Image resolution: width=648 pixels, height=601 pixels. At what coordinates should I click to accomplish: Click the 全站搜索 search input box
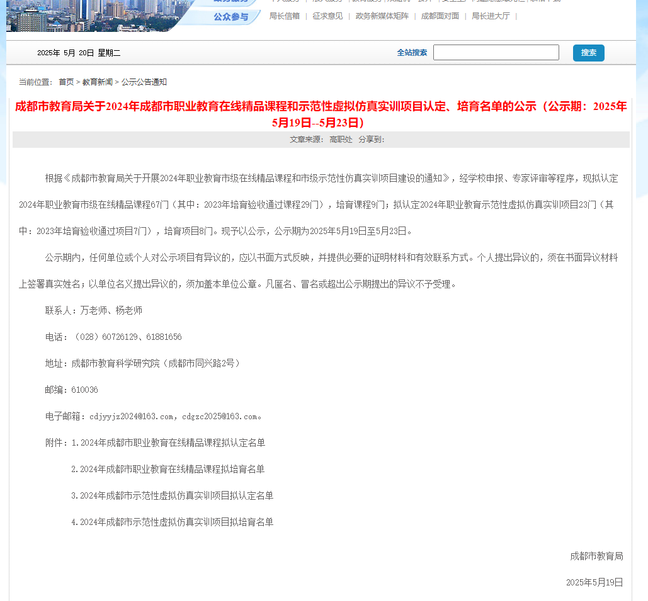(496, 52)
